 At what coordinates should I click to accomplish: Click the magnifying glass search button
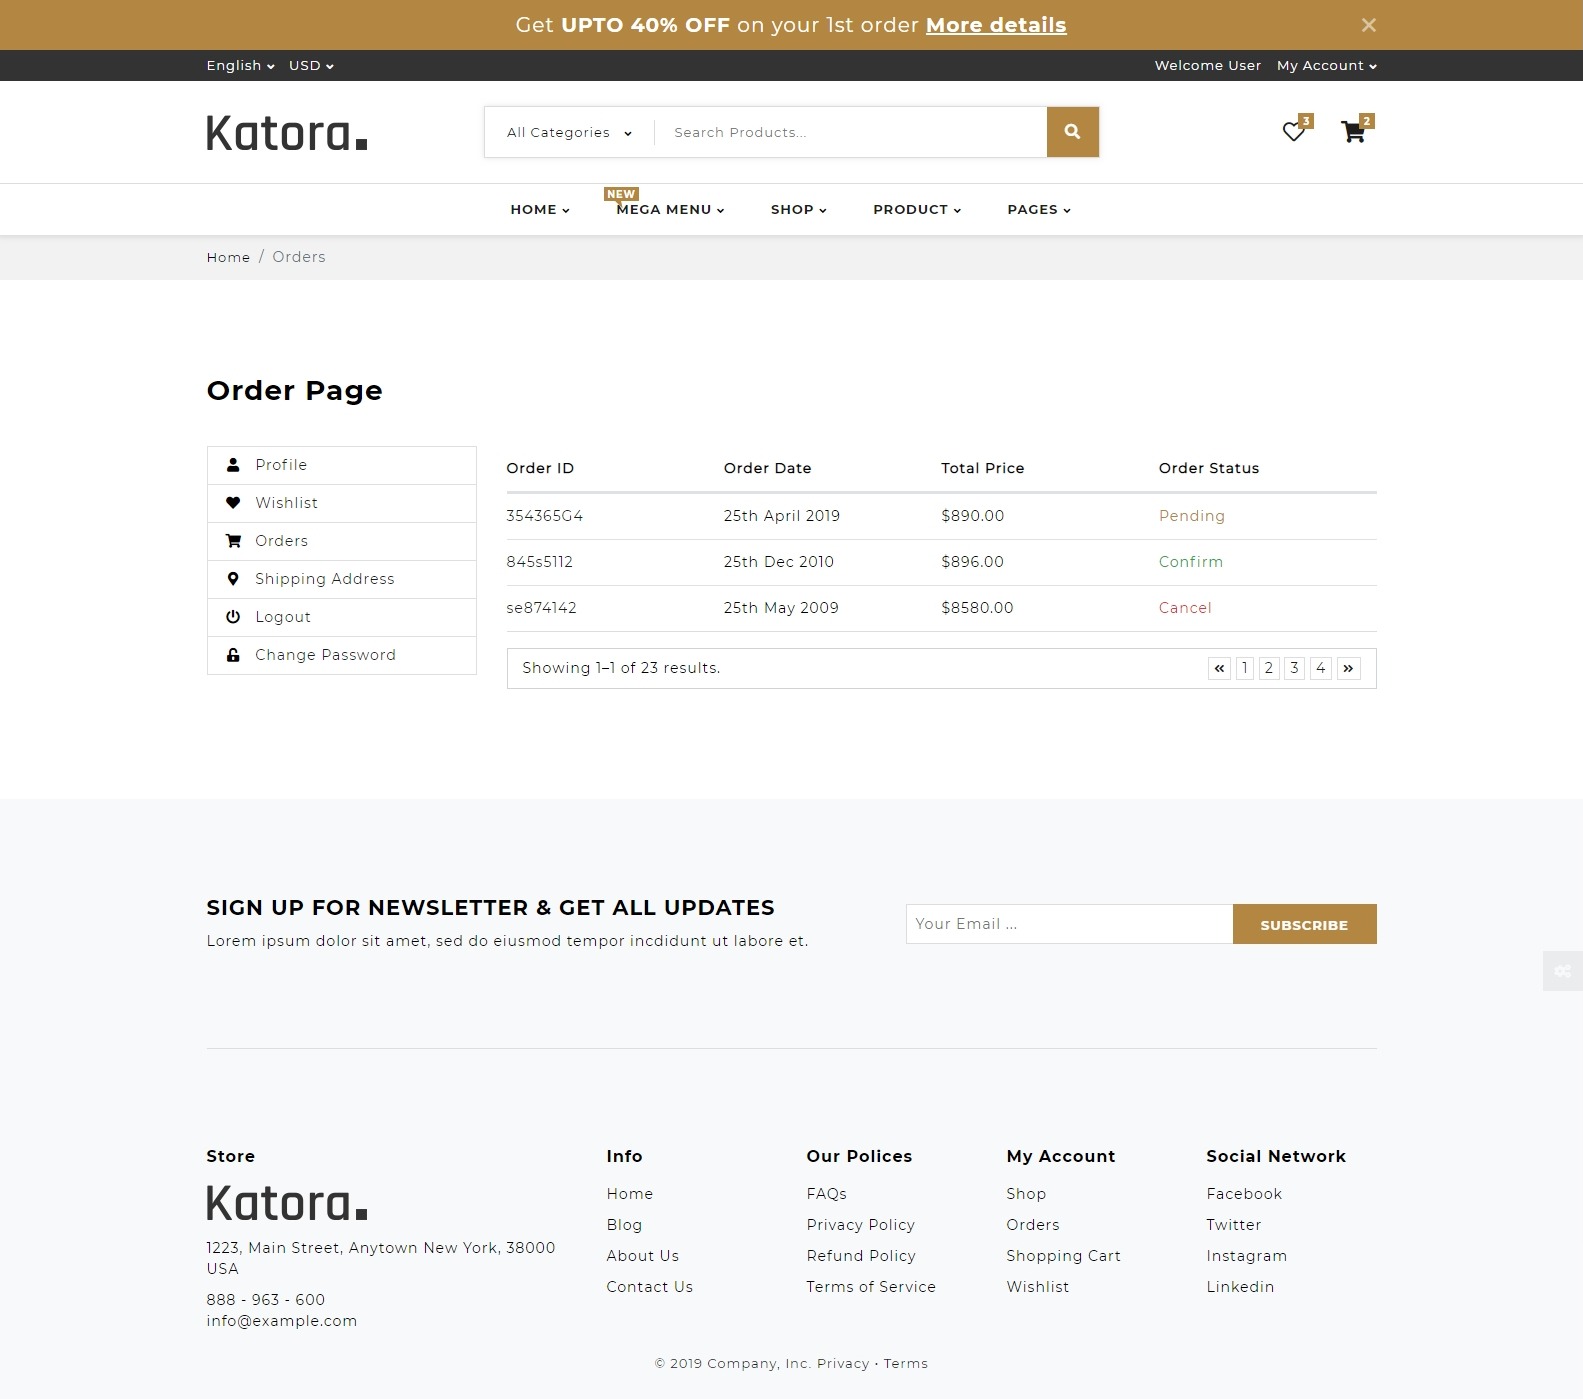(x=1072, y=132)
